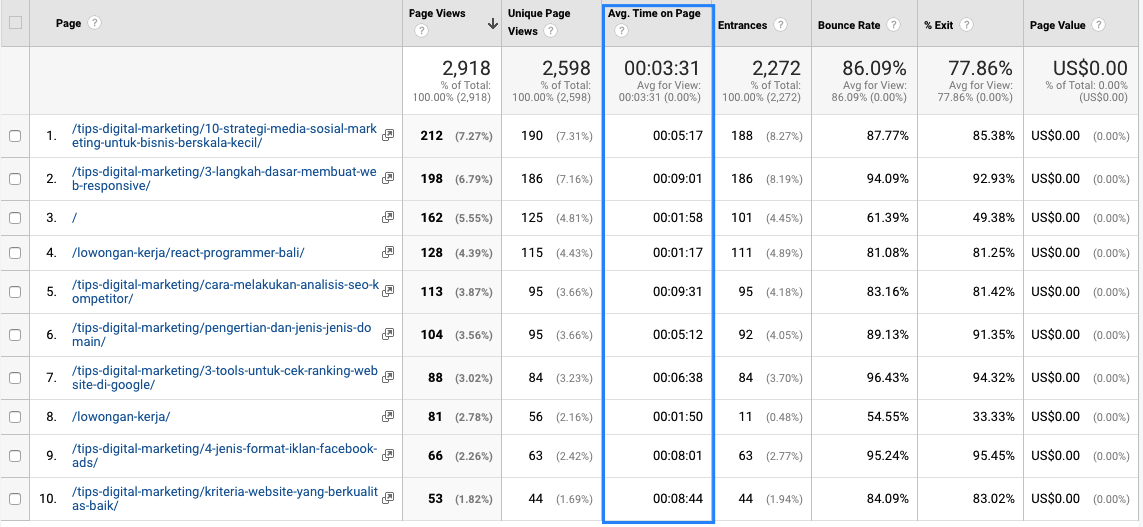1143x527 pixels.
Task: Open cara-melakukan-analisis-seo-kompetitor page link
Action: click(x=224, y=292)
